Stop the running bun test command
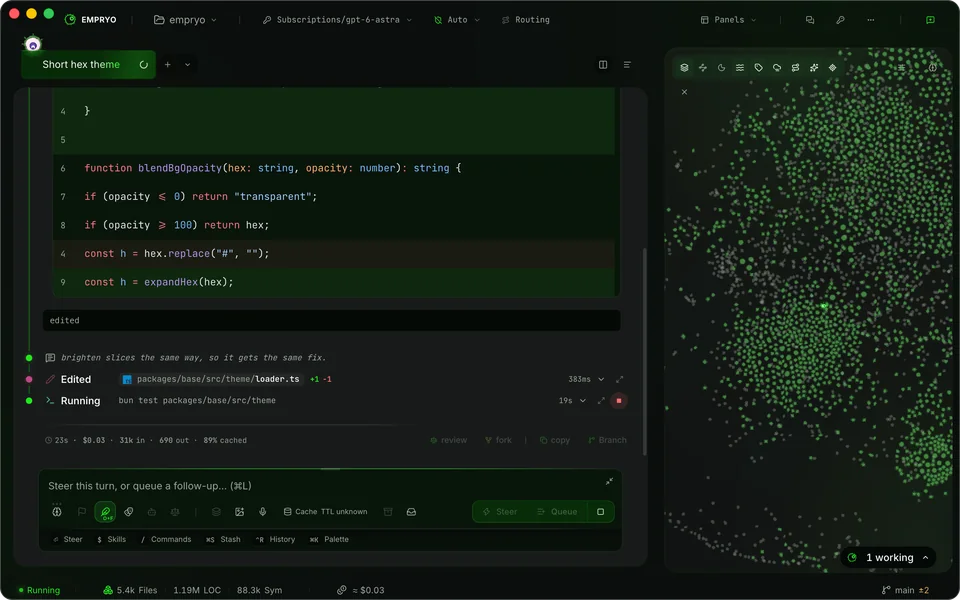Screen dimensions: 960x600 tap(619, 400)
